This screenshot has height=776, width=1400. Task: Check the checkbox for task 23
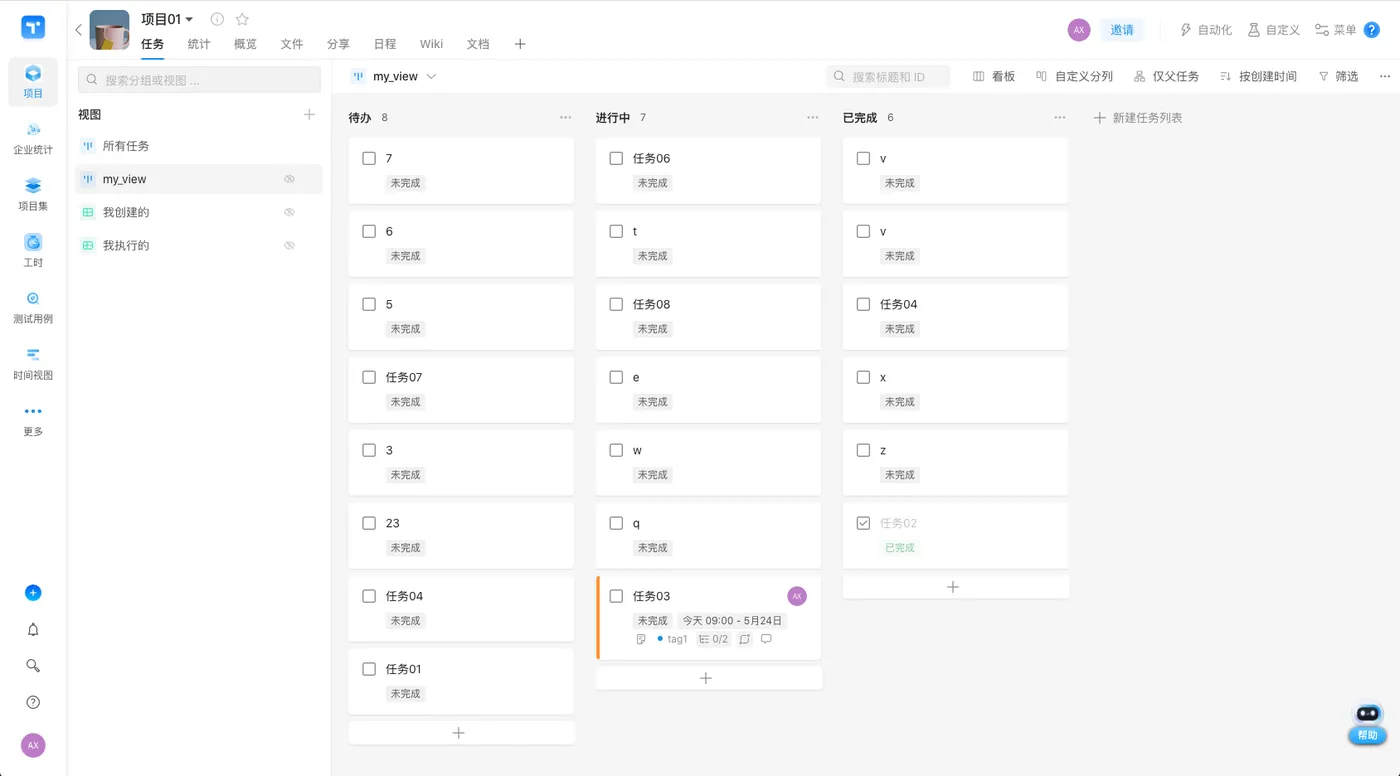(x=369, y=523)
